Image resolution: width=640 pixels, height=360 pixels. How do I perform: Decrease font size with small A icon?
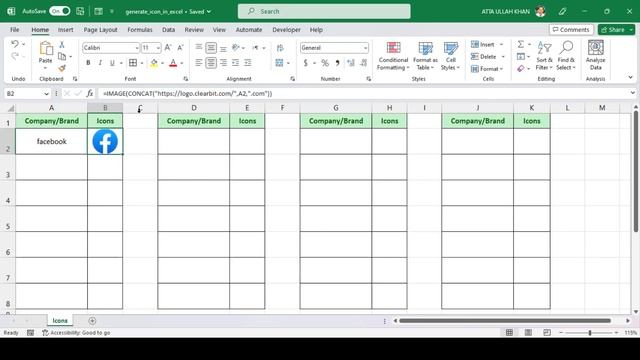coord(180,48)
